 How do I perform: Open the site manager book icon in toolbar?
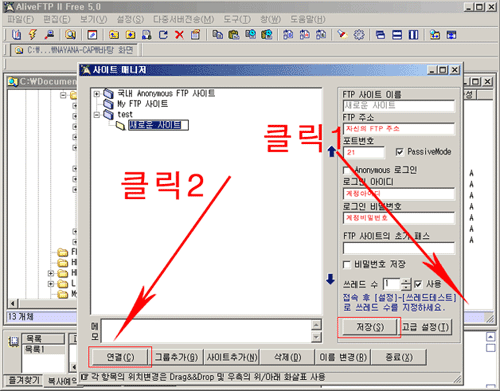click(x=16, y=35)
